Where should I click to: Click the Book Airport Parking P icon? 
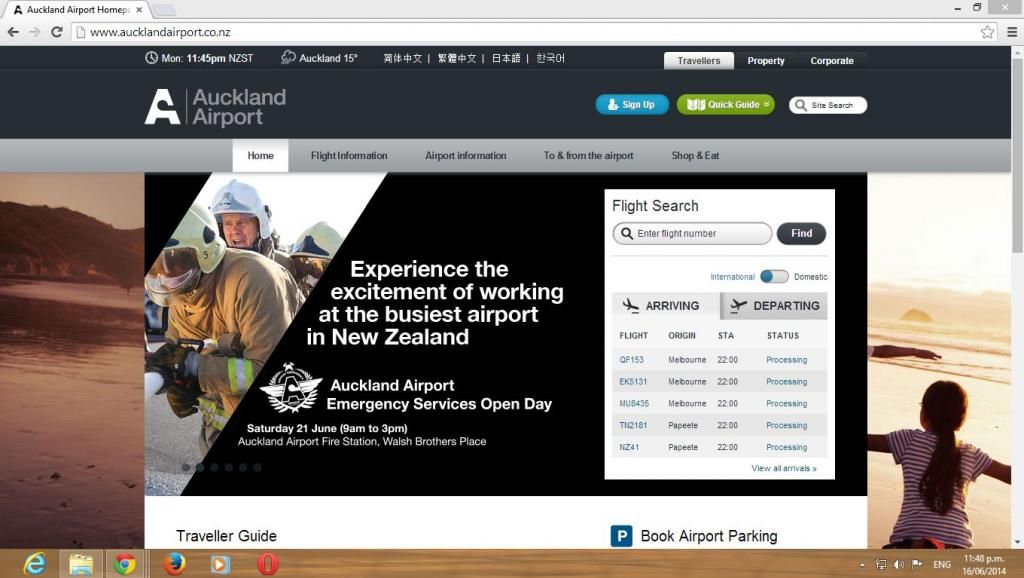(x=621, y=536)
